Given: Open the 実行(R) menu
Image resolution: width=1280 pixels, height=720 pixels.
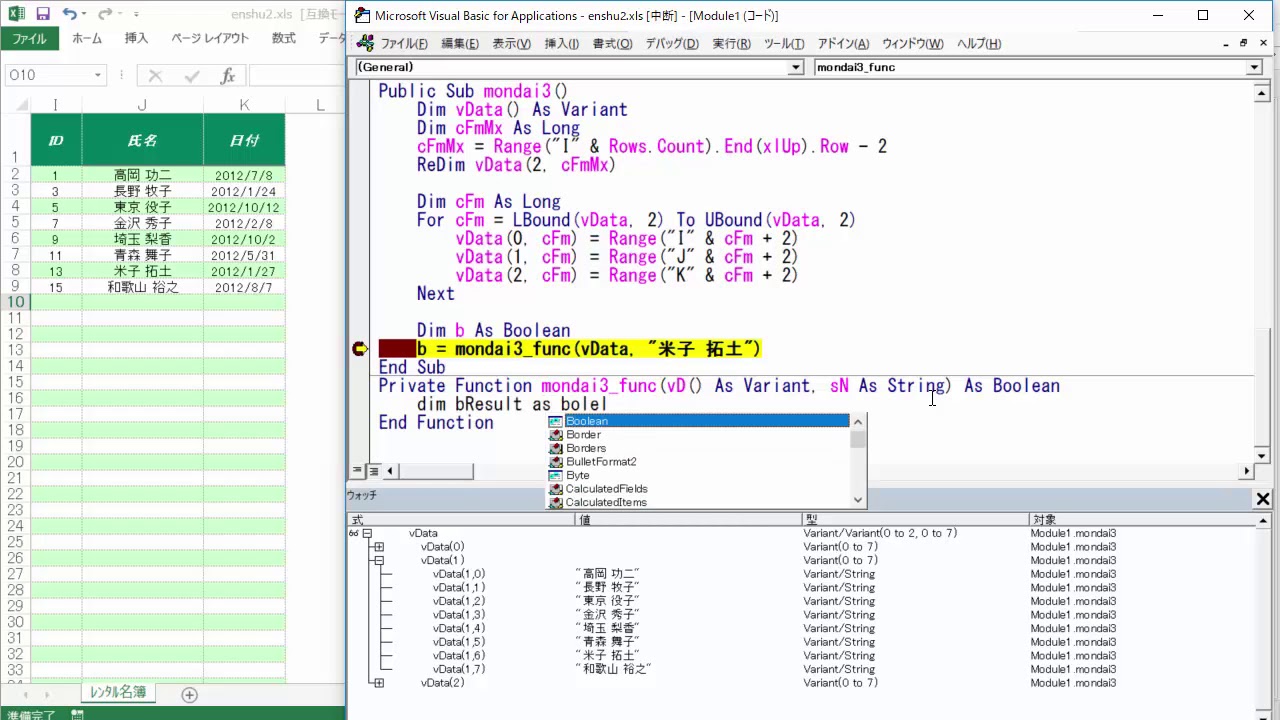Looking at the screenshot, I should [731, 44].
